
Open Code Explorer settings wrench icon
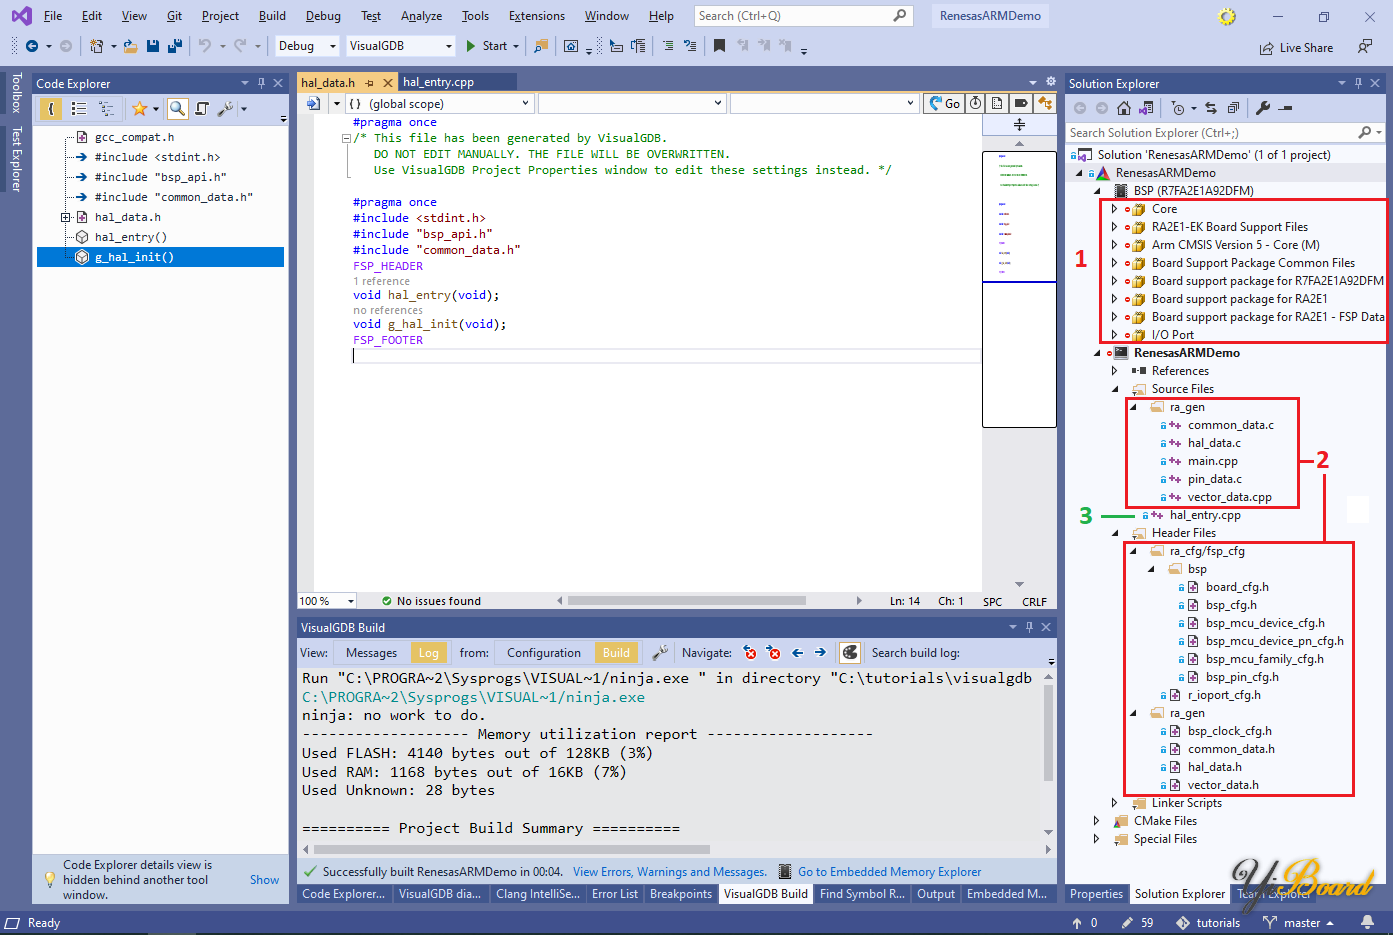(x=225, y=108)
